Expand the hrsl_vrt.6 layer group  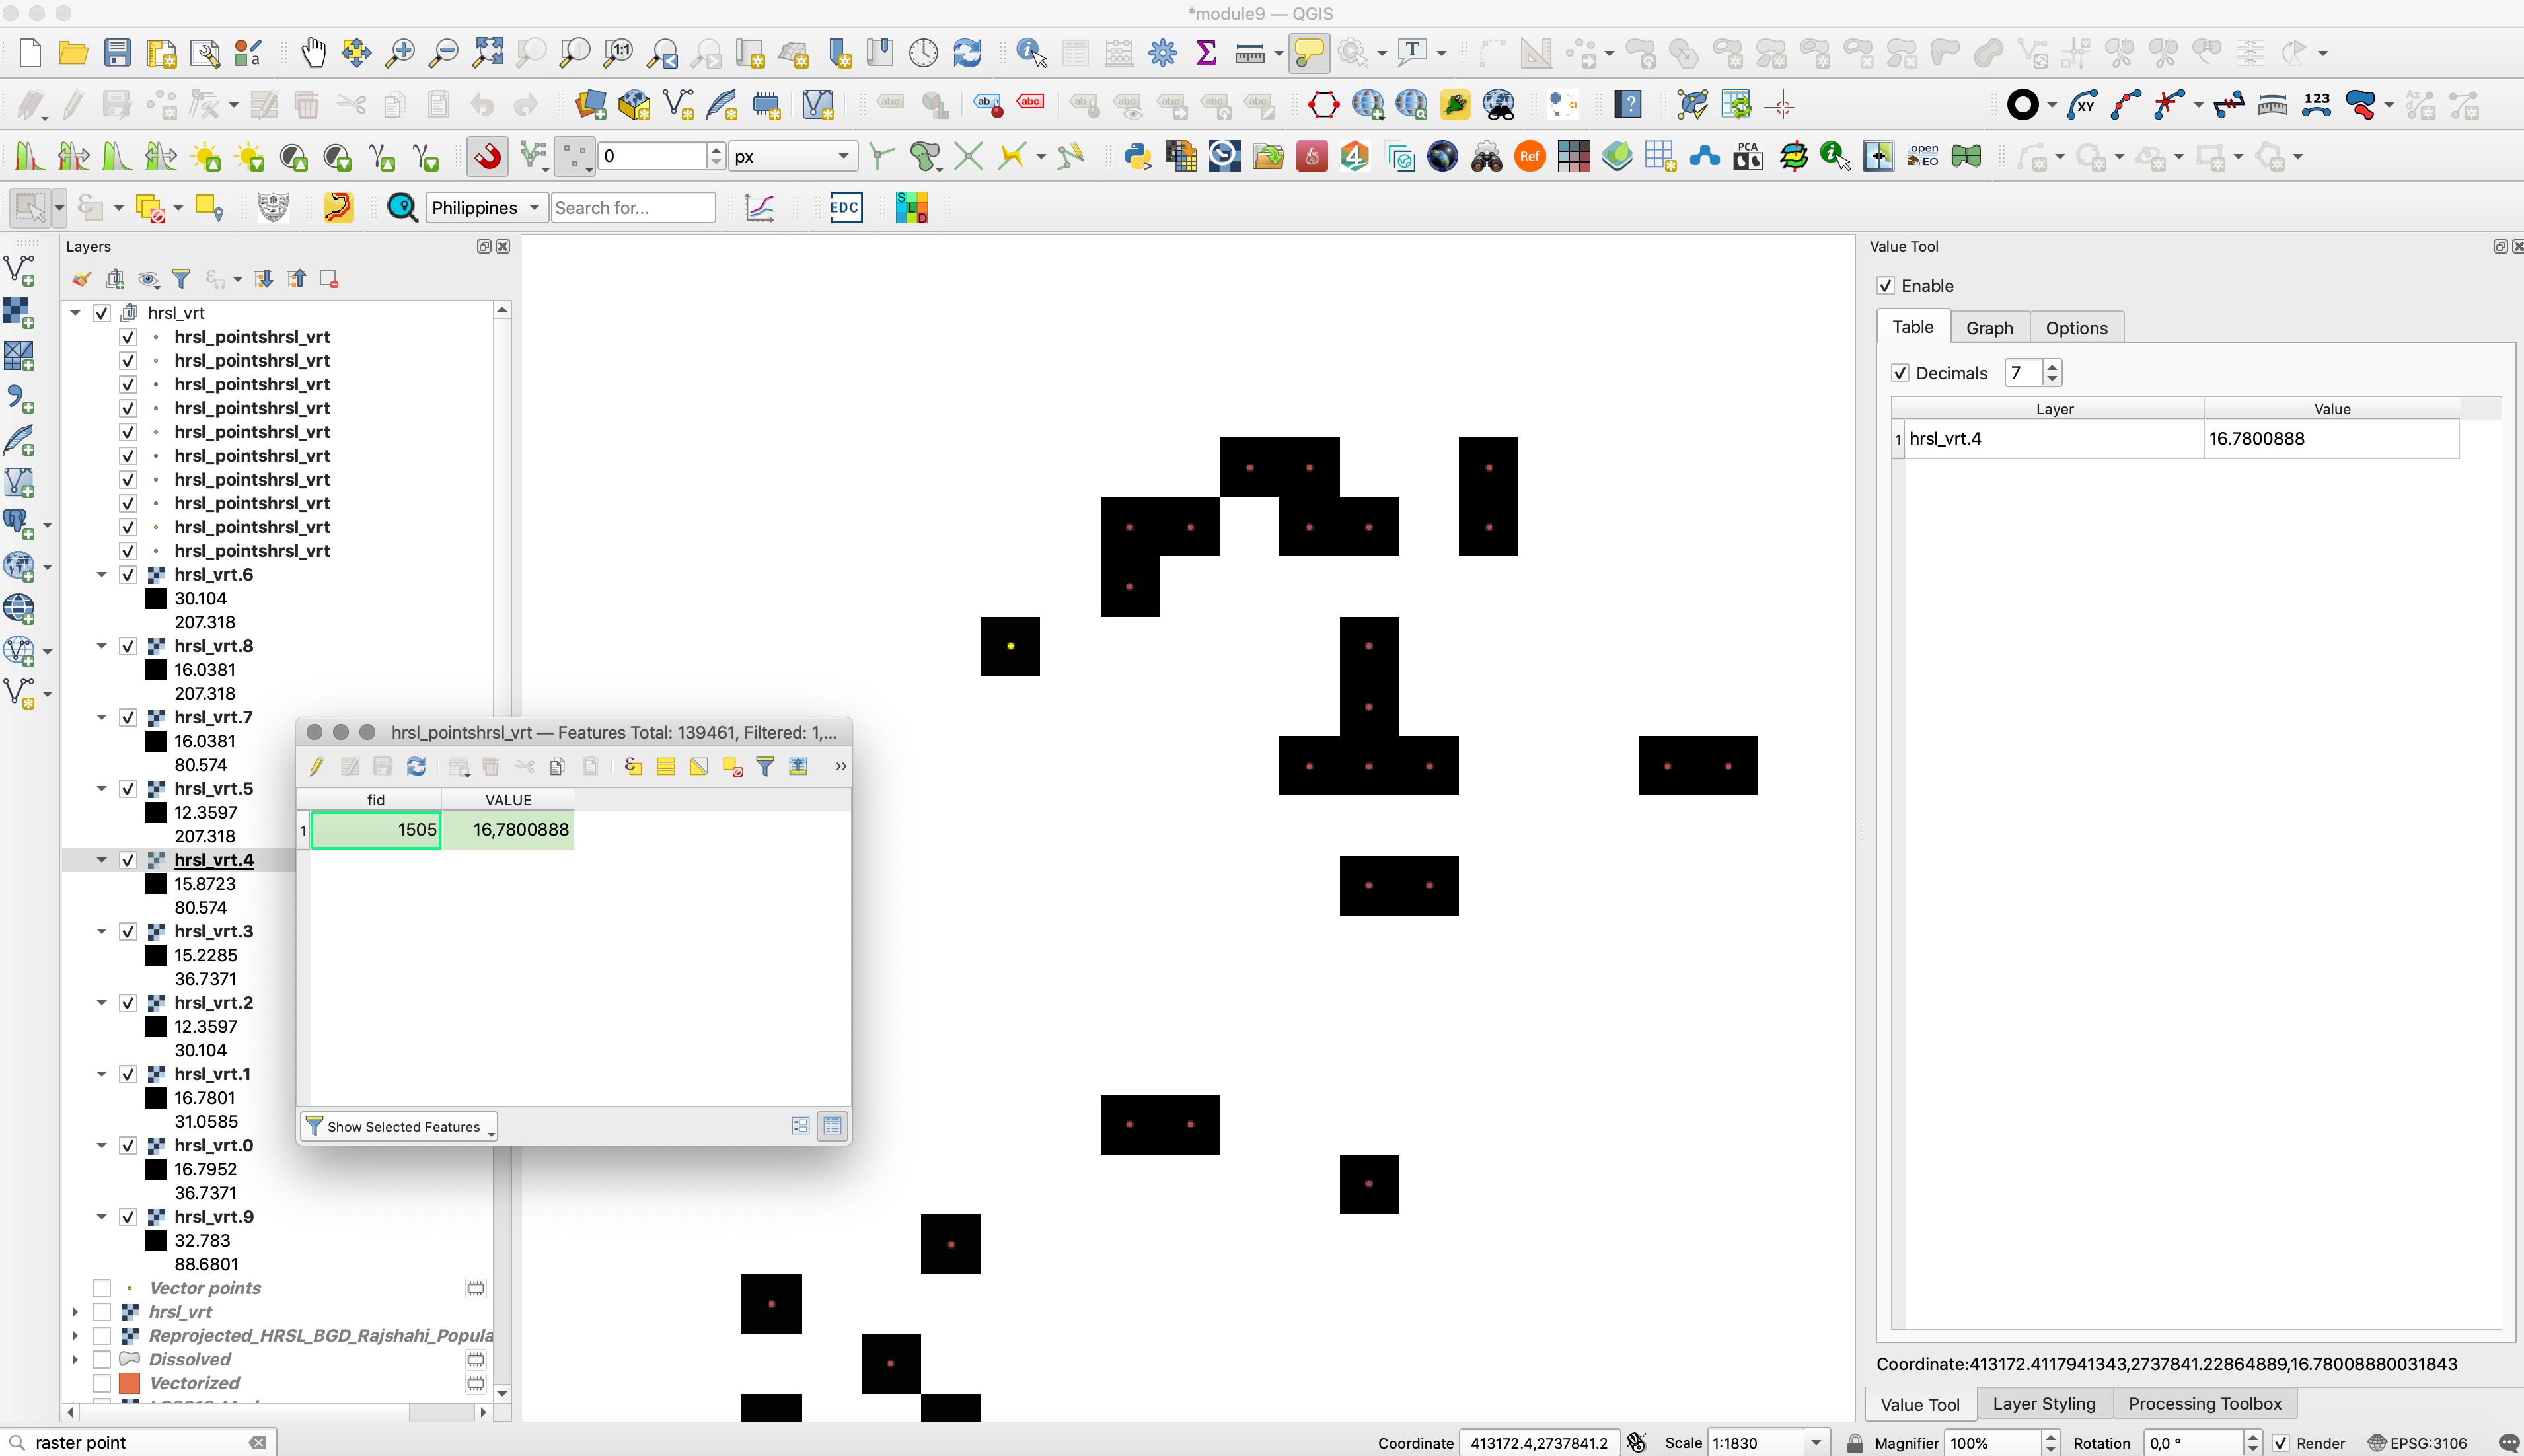(x=100, y=573)
